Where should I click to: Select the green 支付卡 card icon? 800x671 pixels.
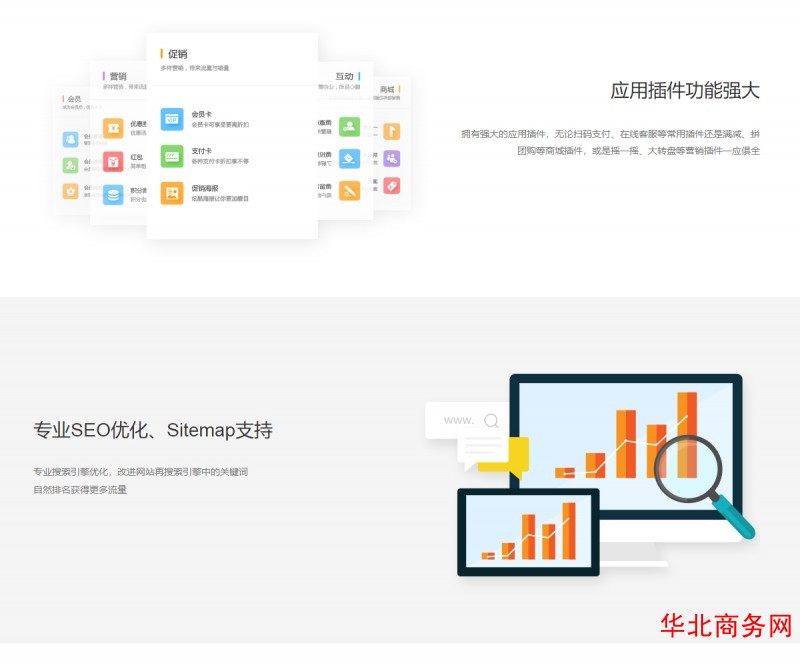pos(172,156)
